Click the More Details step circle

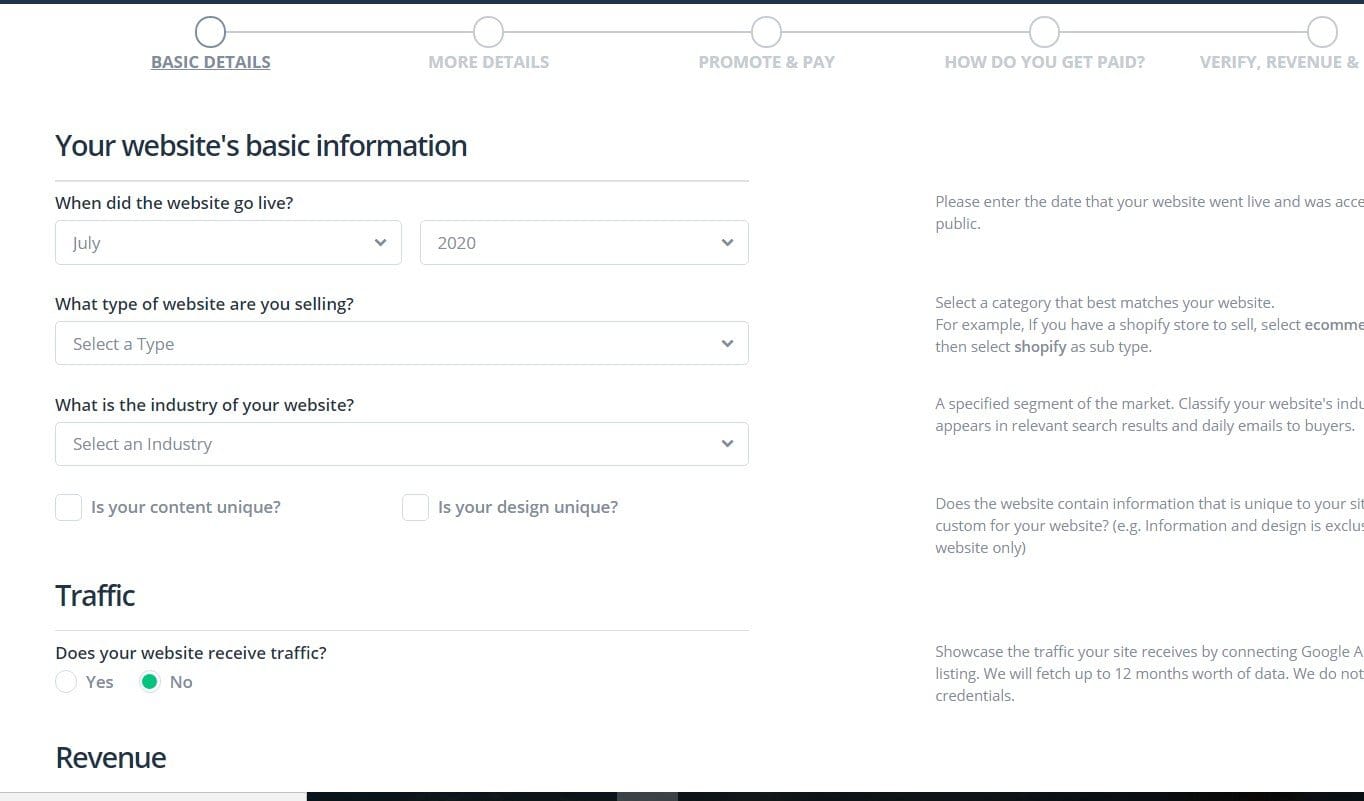point(488,32)
